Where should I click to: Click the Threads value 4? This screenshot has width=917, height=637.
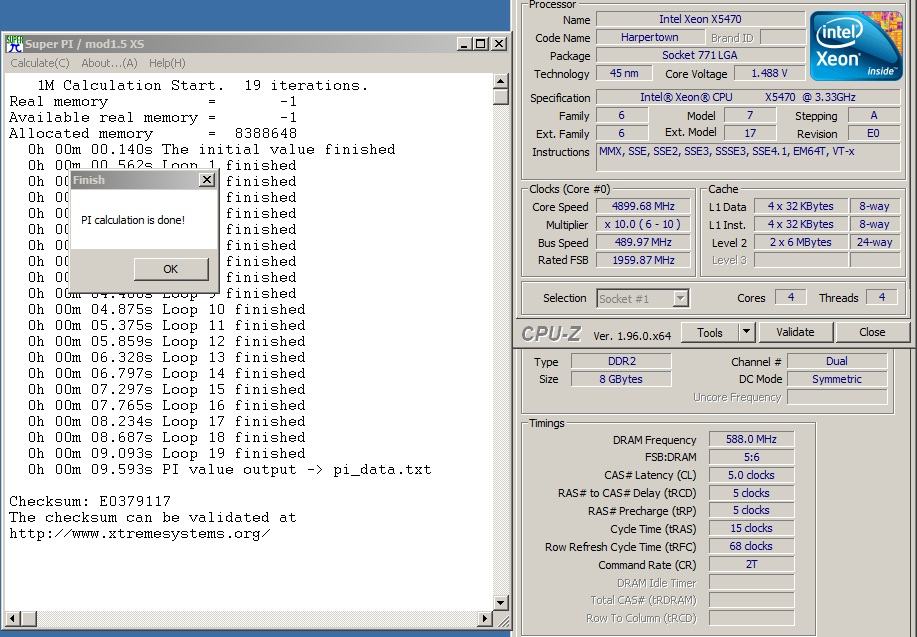tap(882, 298)
